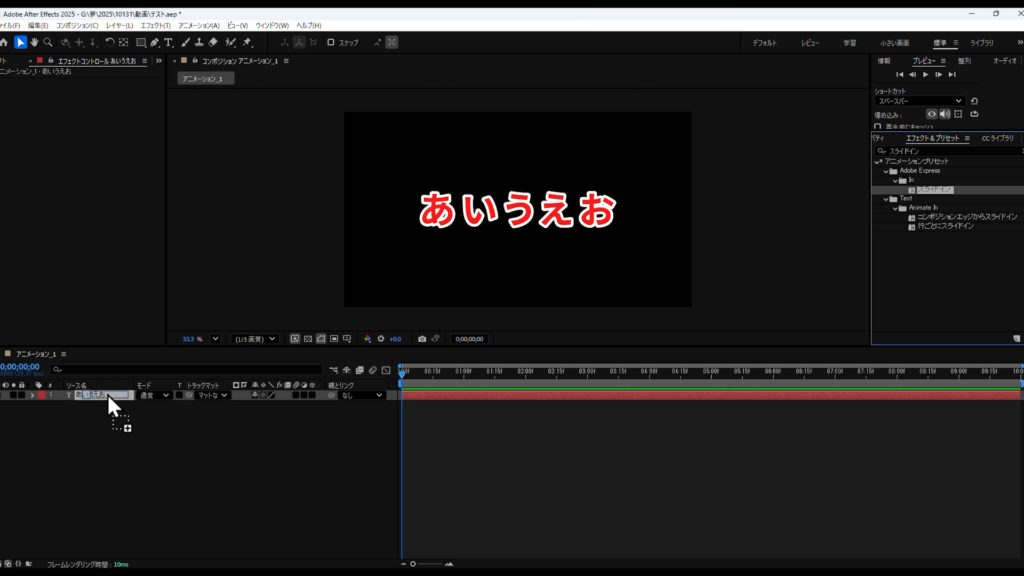Image resolution: width=1024 pixels, height=576 pixels.
Task: Toggle audio speaker icon in Preview panel
Action: (x=945, y=114)
